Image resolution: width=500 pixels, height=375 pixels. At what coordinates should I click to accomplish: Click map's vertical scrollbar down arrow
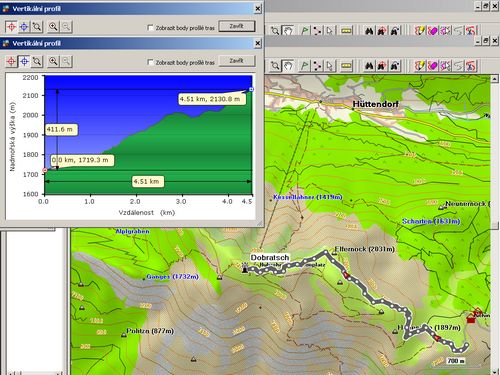click(x=495, y=371)
